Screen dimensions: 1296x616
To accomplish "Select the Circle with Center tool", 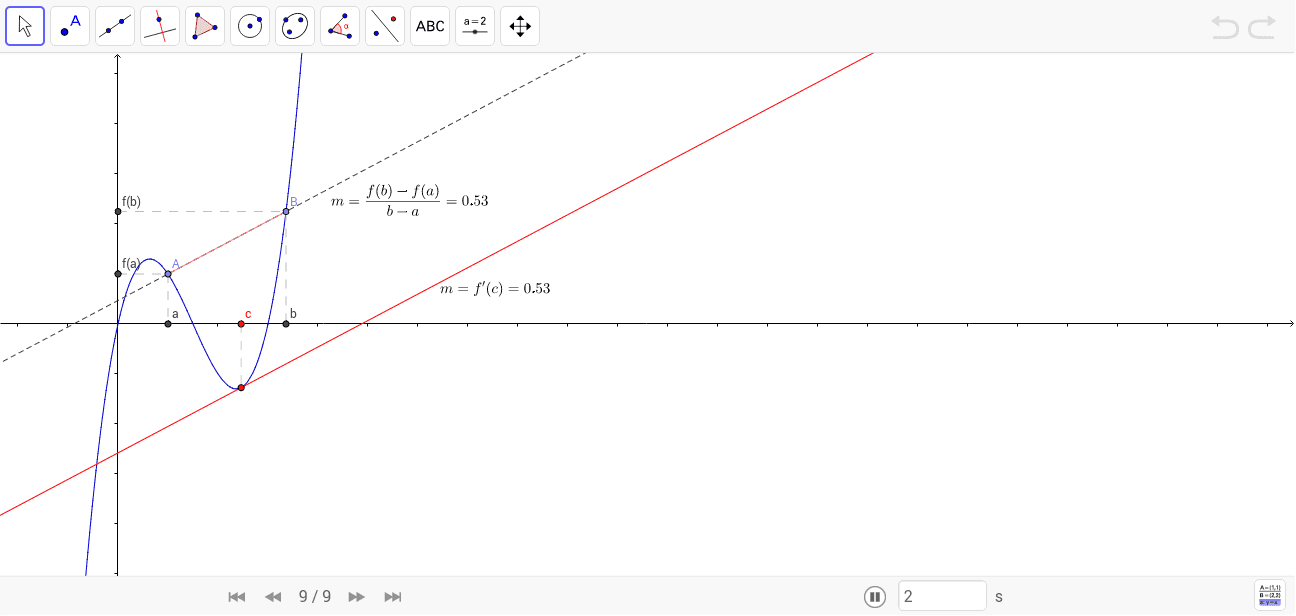I will coord(250,26).
